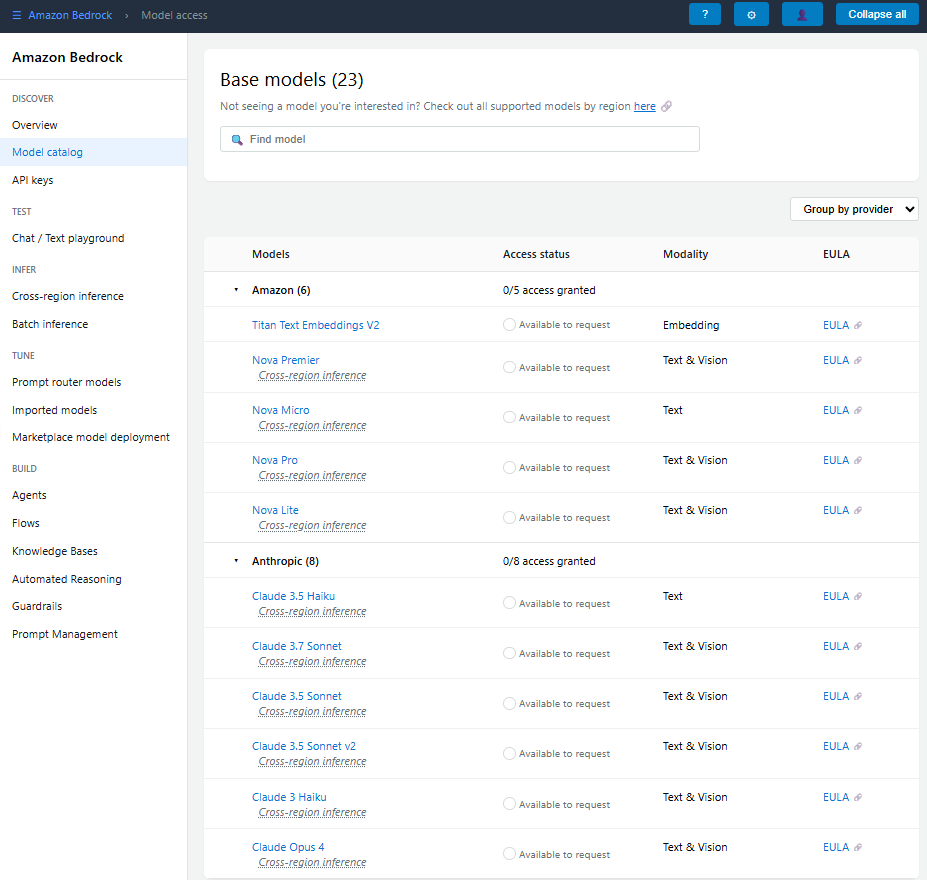The height and width of the screenshot is (880, 927).
Task: Collapse the Amazon (6) provider group
Action: [236, 290]
